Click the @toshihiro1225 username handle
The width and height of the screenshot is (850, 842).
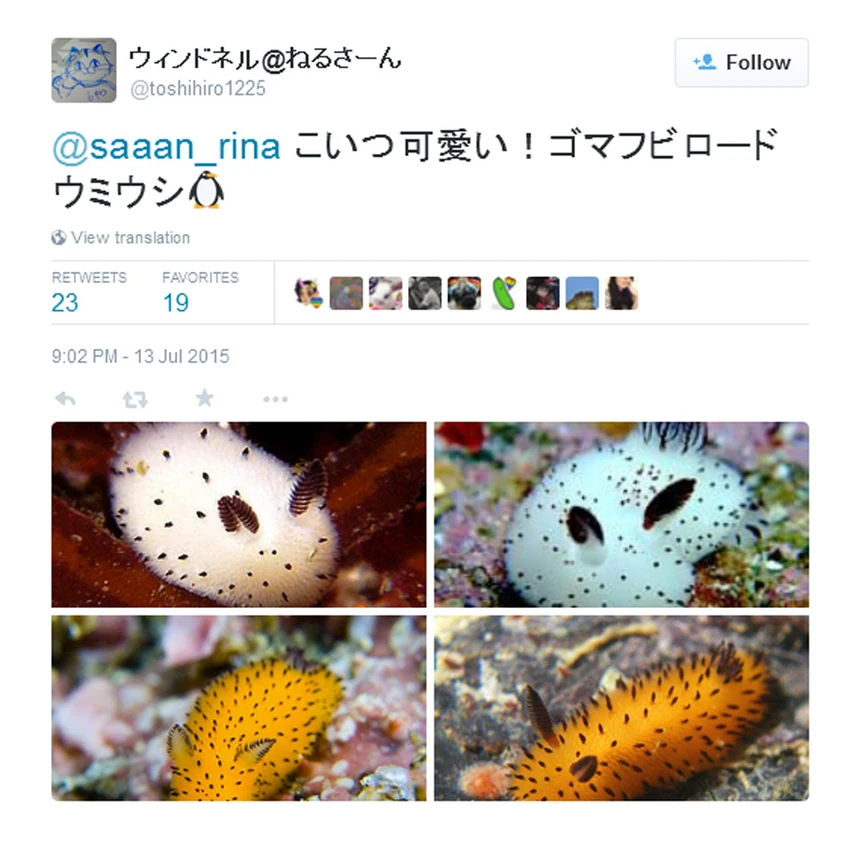198,88
